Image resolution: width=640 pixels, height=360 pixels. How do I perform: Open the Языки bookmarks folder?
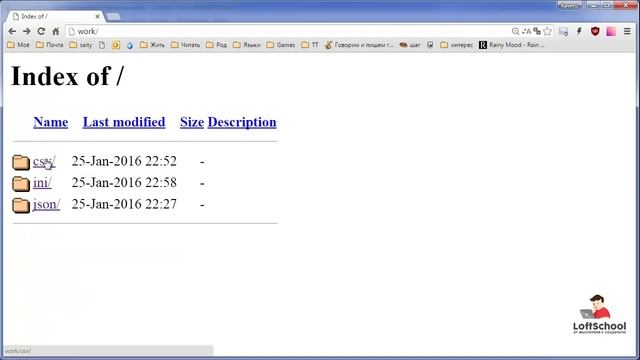[247, 45]
